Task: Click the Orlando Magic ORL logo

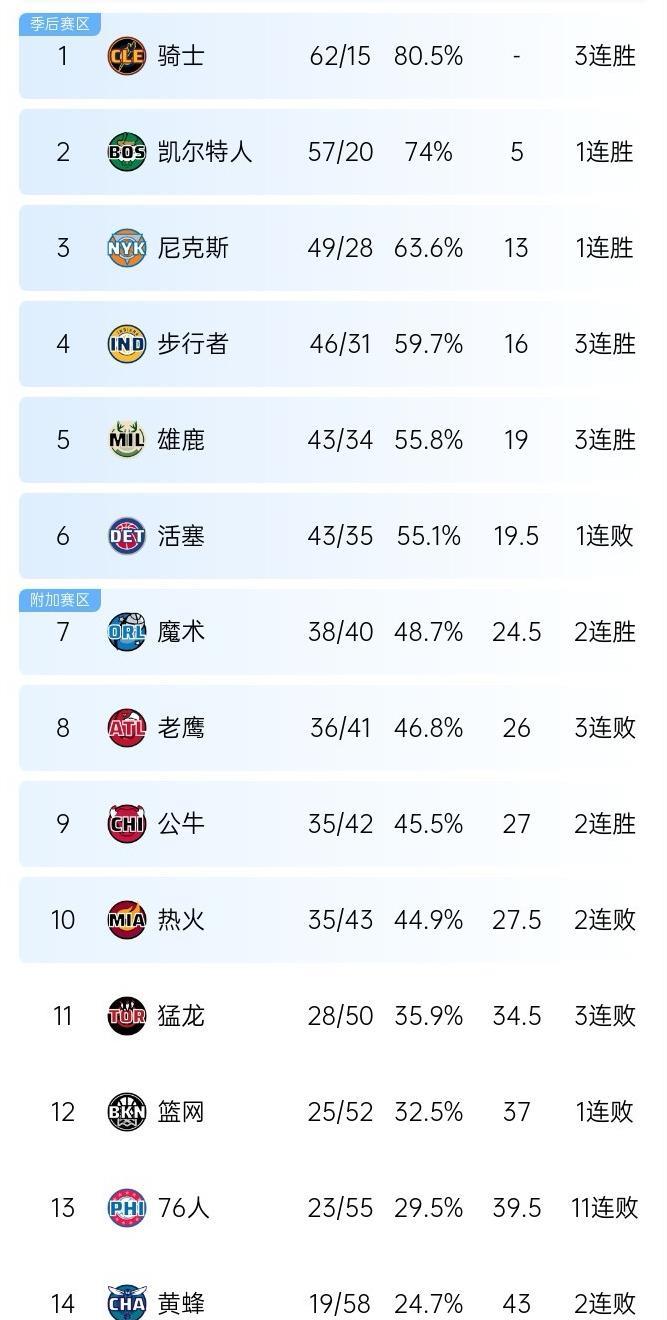Action: point(127,632)
